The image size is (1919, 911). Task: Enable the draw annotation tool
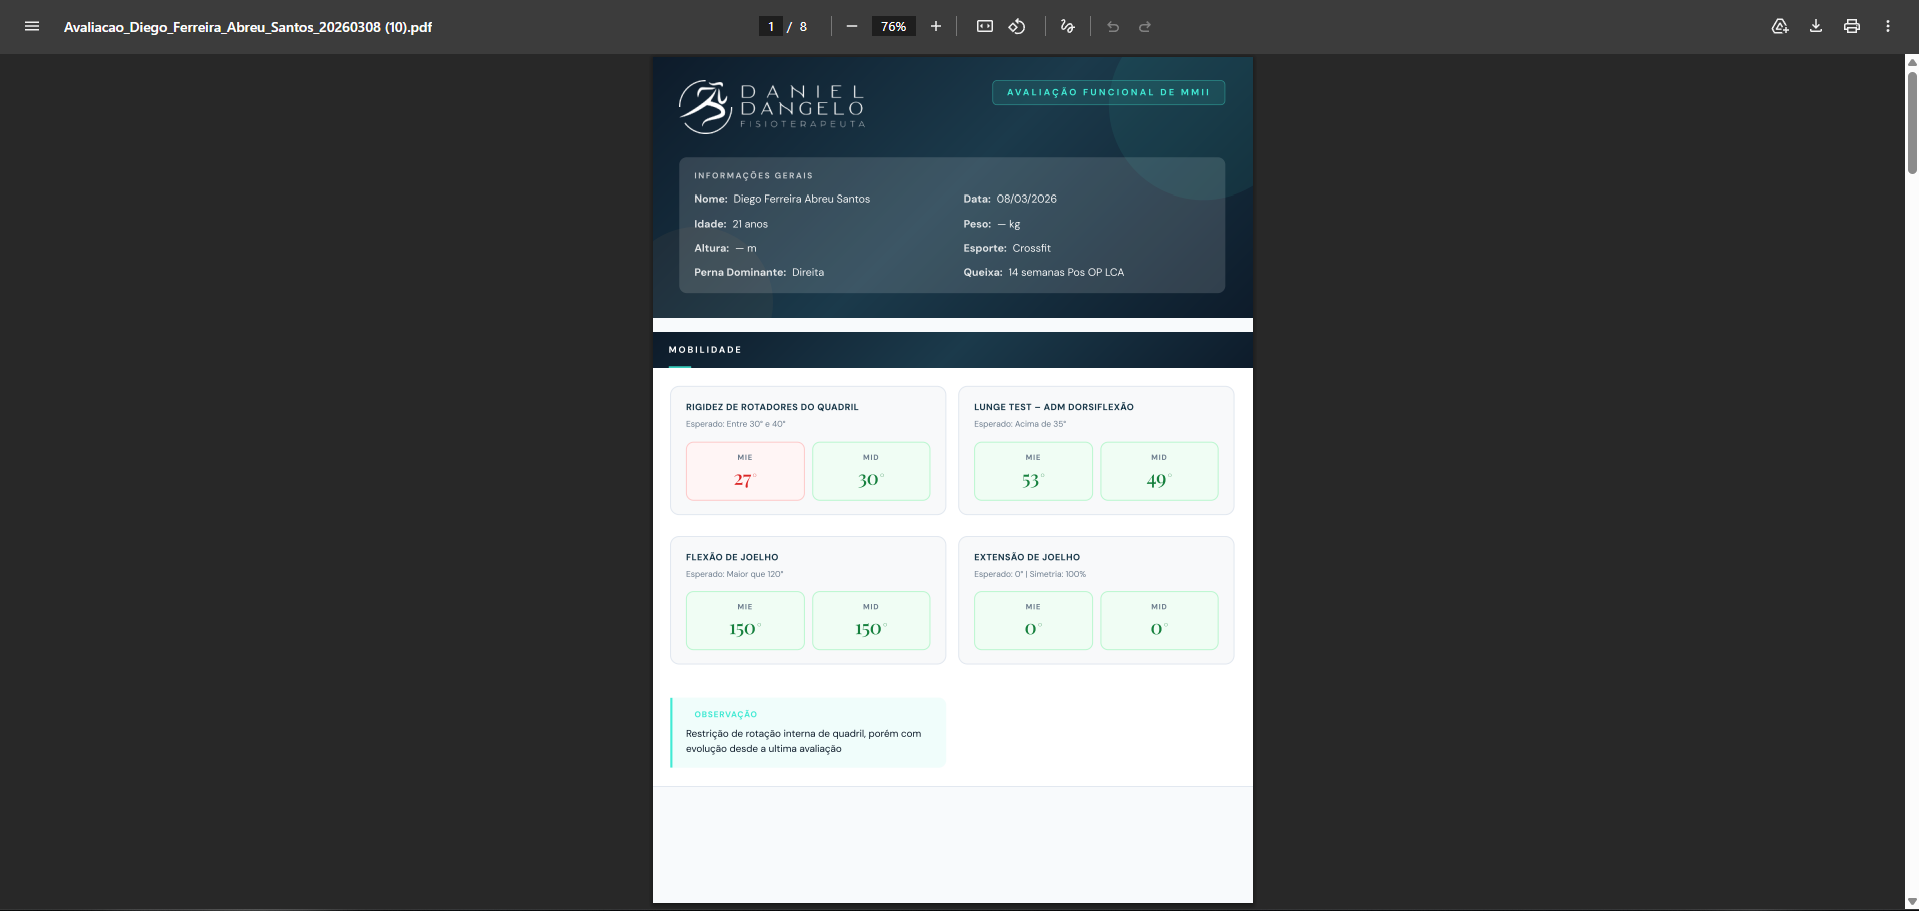pyautogui.click(x=1067, y=27)
